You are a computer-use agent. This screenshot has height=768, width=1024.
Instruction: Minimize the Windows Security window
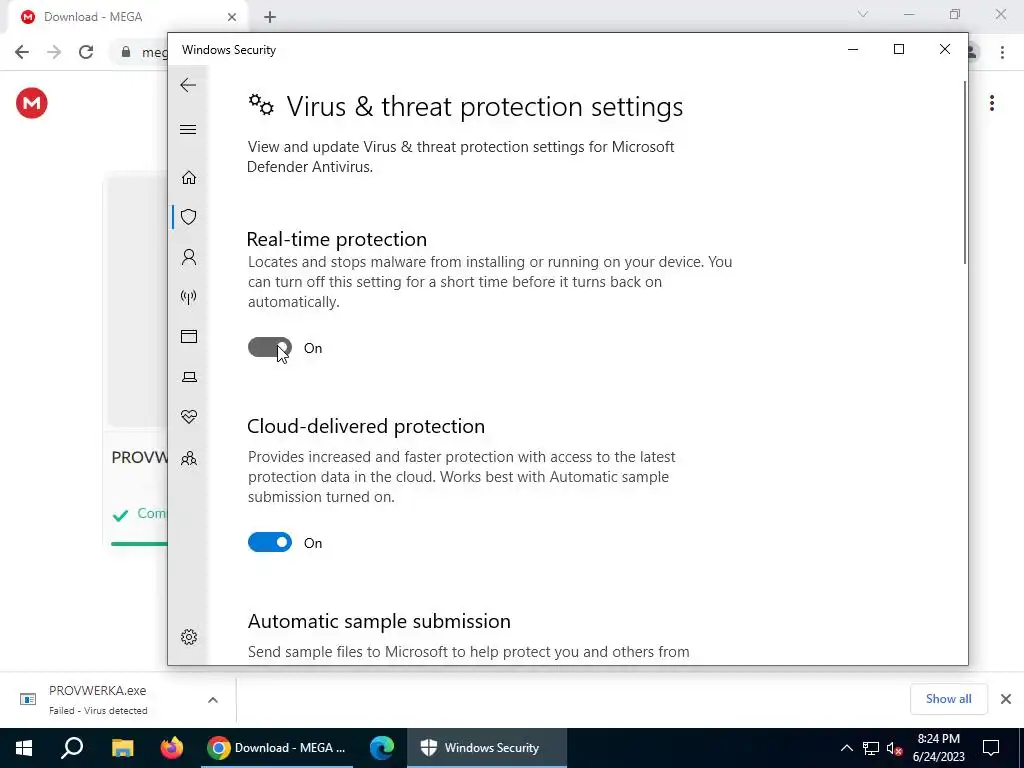point(853,49)
